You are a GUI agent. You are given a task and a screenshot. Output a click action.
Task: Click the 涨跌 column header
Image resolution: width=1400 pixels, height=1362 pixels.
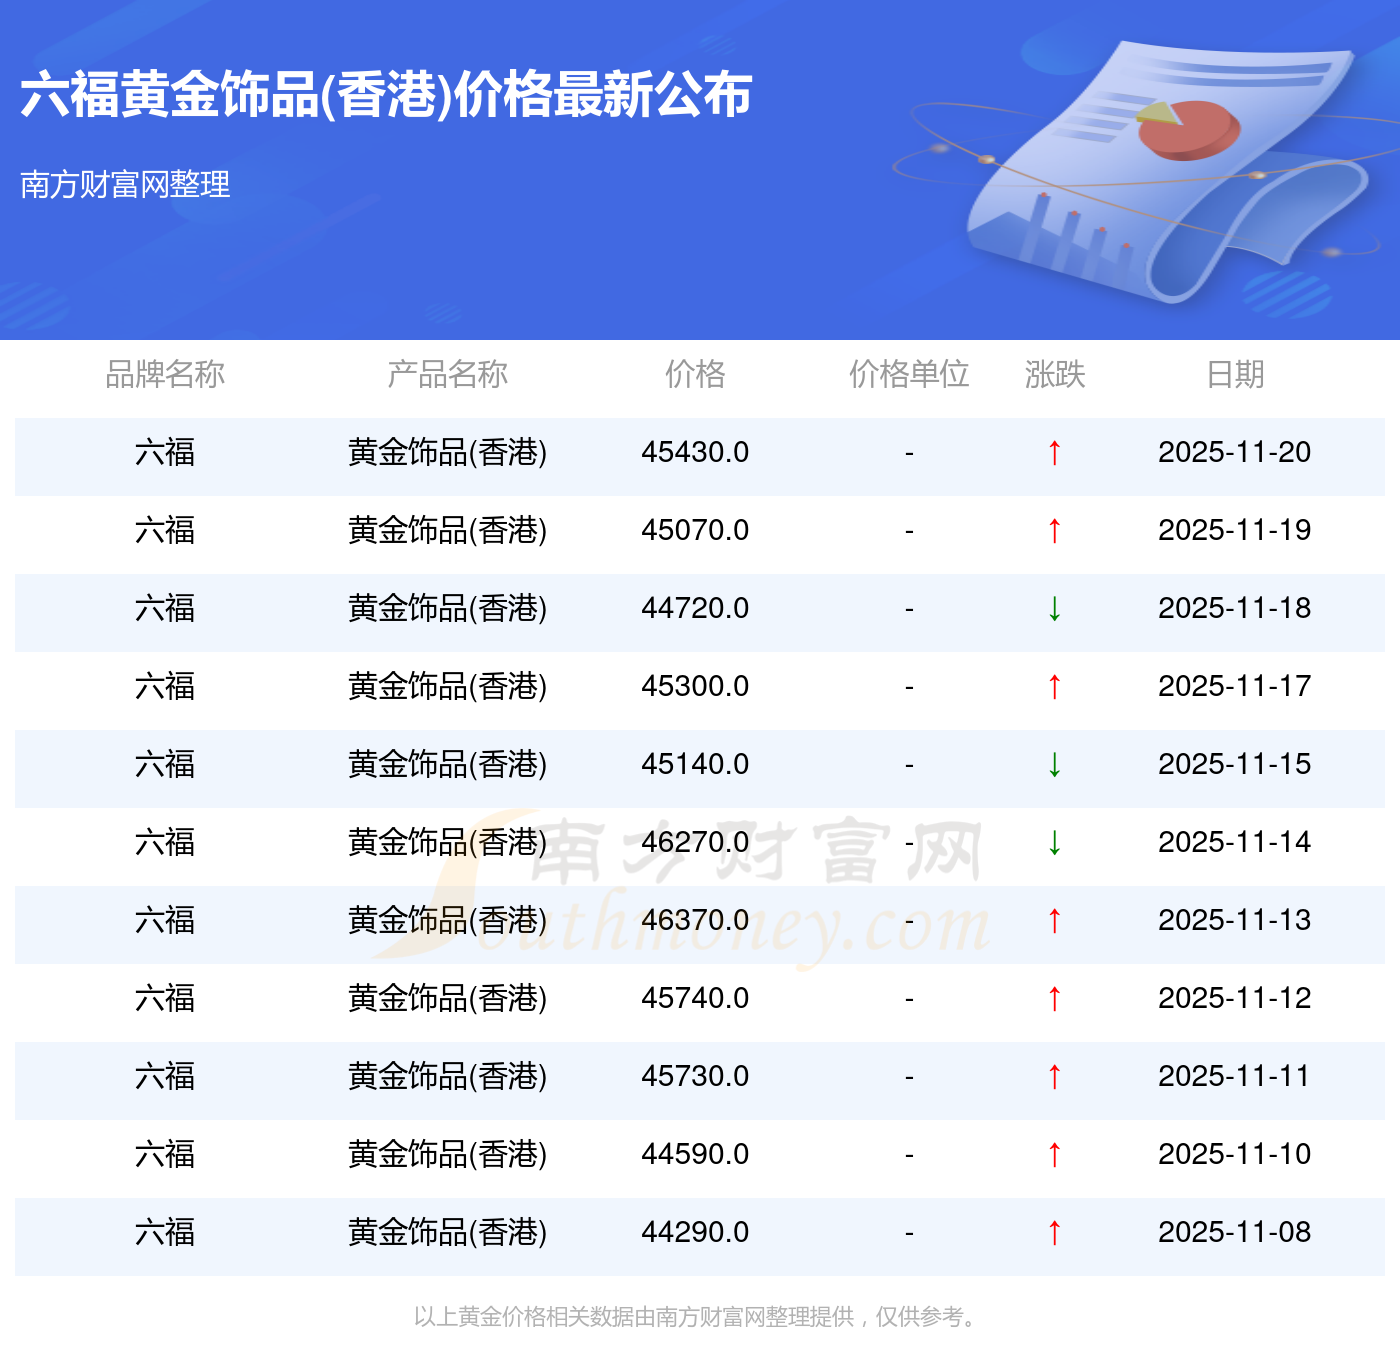click(1055, 374)
